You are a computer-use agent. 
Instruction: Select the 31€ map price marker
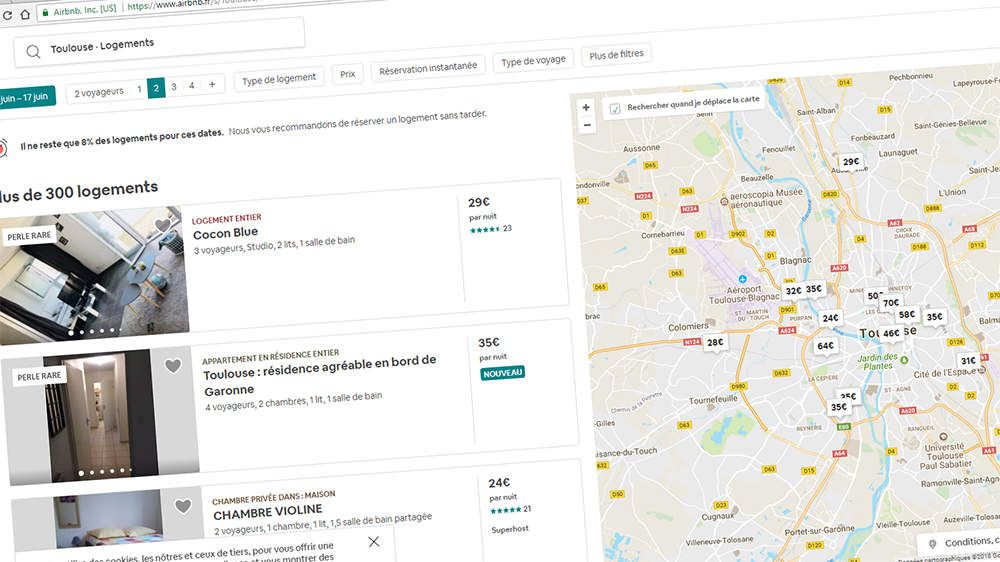click(968, 360)
